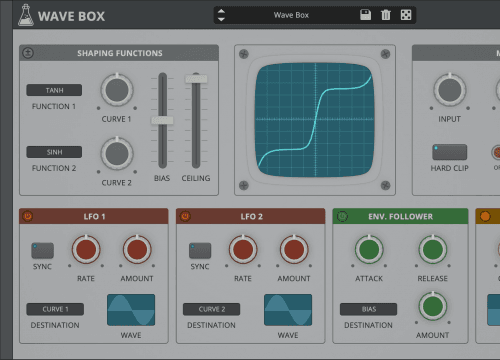Open Env. Follower destination dropdown showing Bias

pos(369,309)
